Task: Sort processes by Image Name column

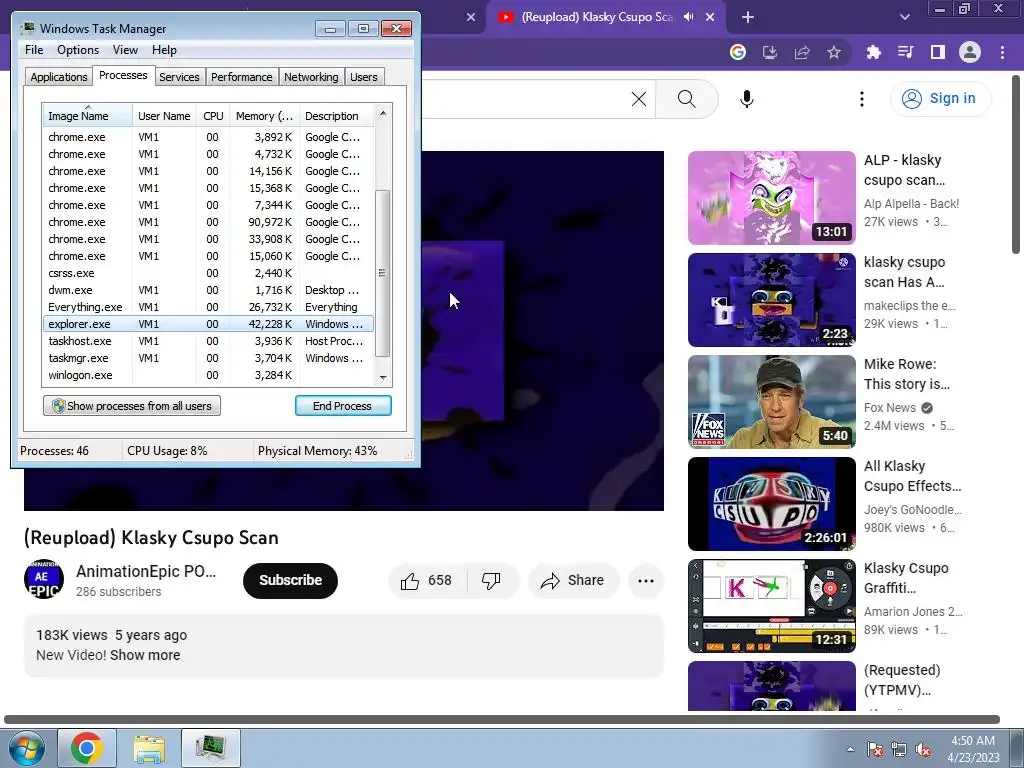Action: [x=87, y=116]
